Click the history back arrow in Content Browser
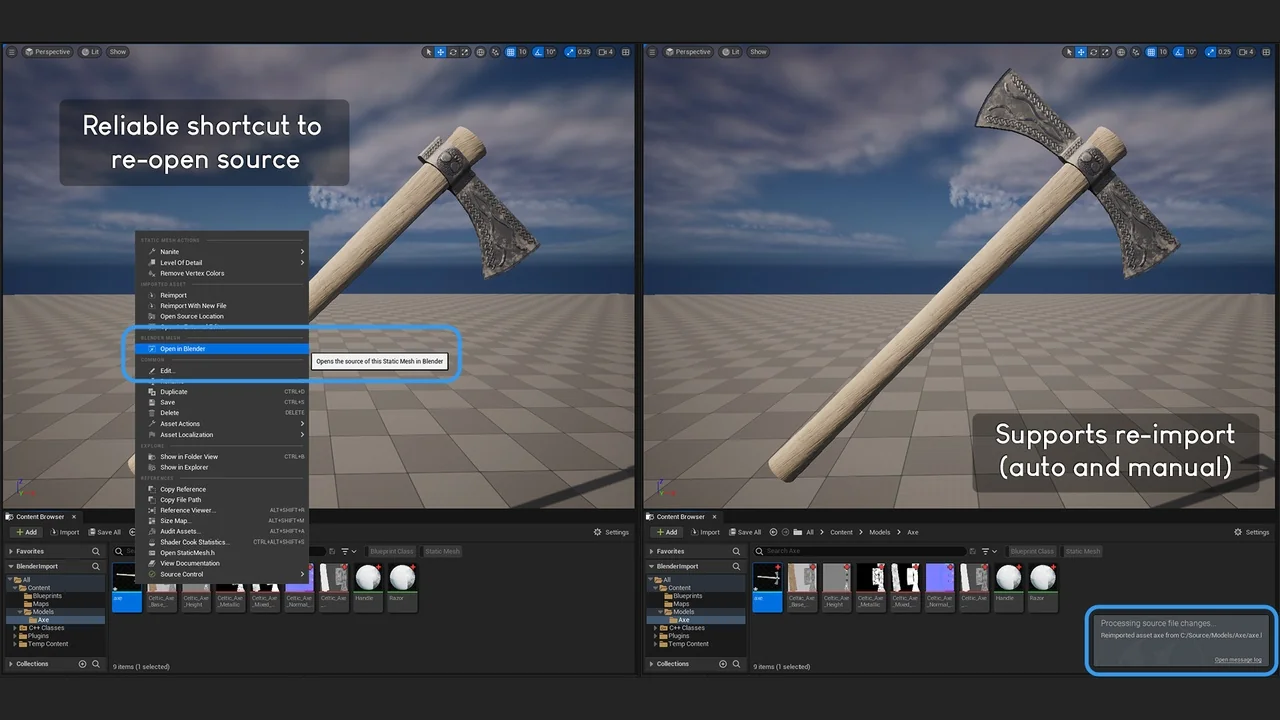Viewport: 1280px width, 720px height. click(773, 532)
